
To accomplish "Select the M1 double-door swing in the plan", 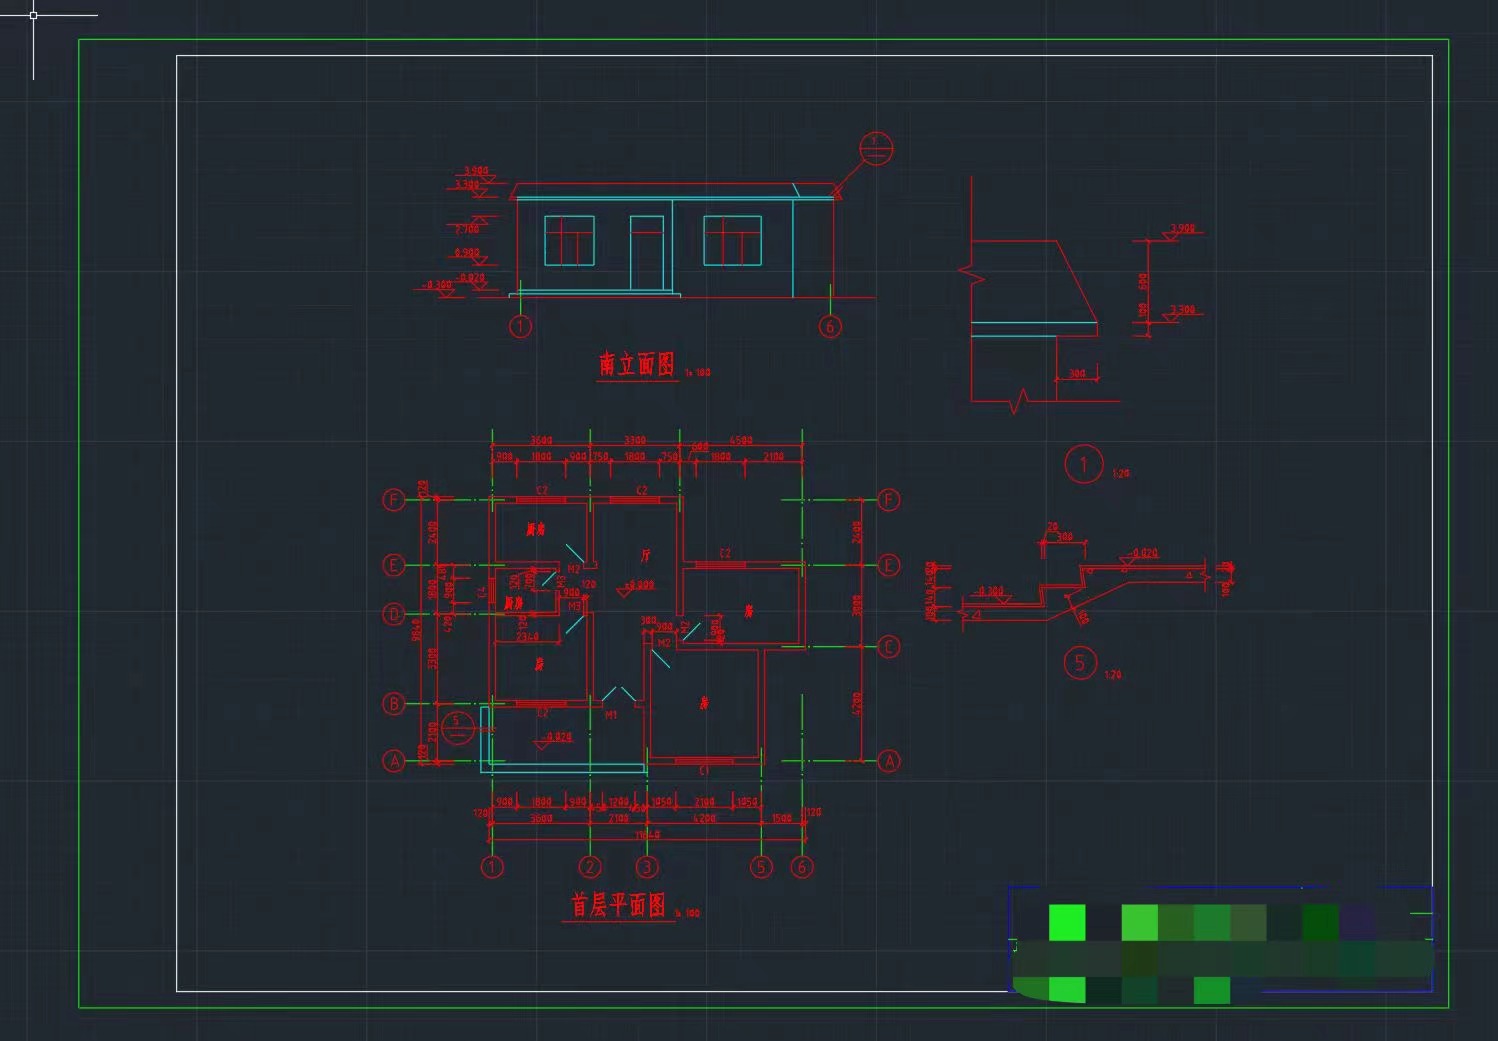I will tap(619, 695).
